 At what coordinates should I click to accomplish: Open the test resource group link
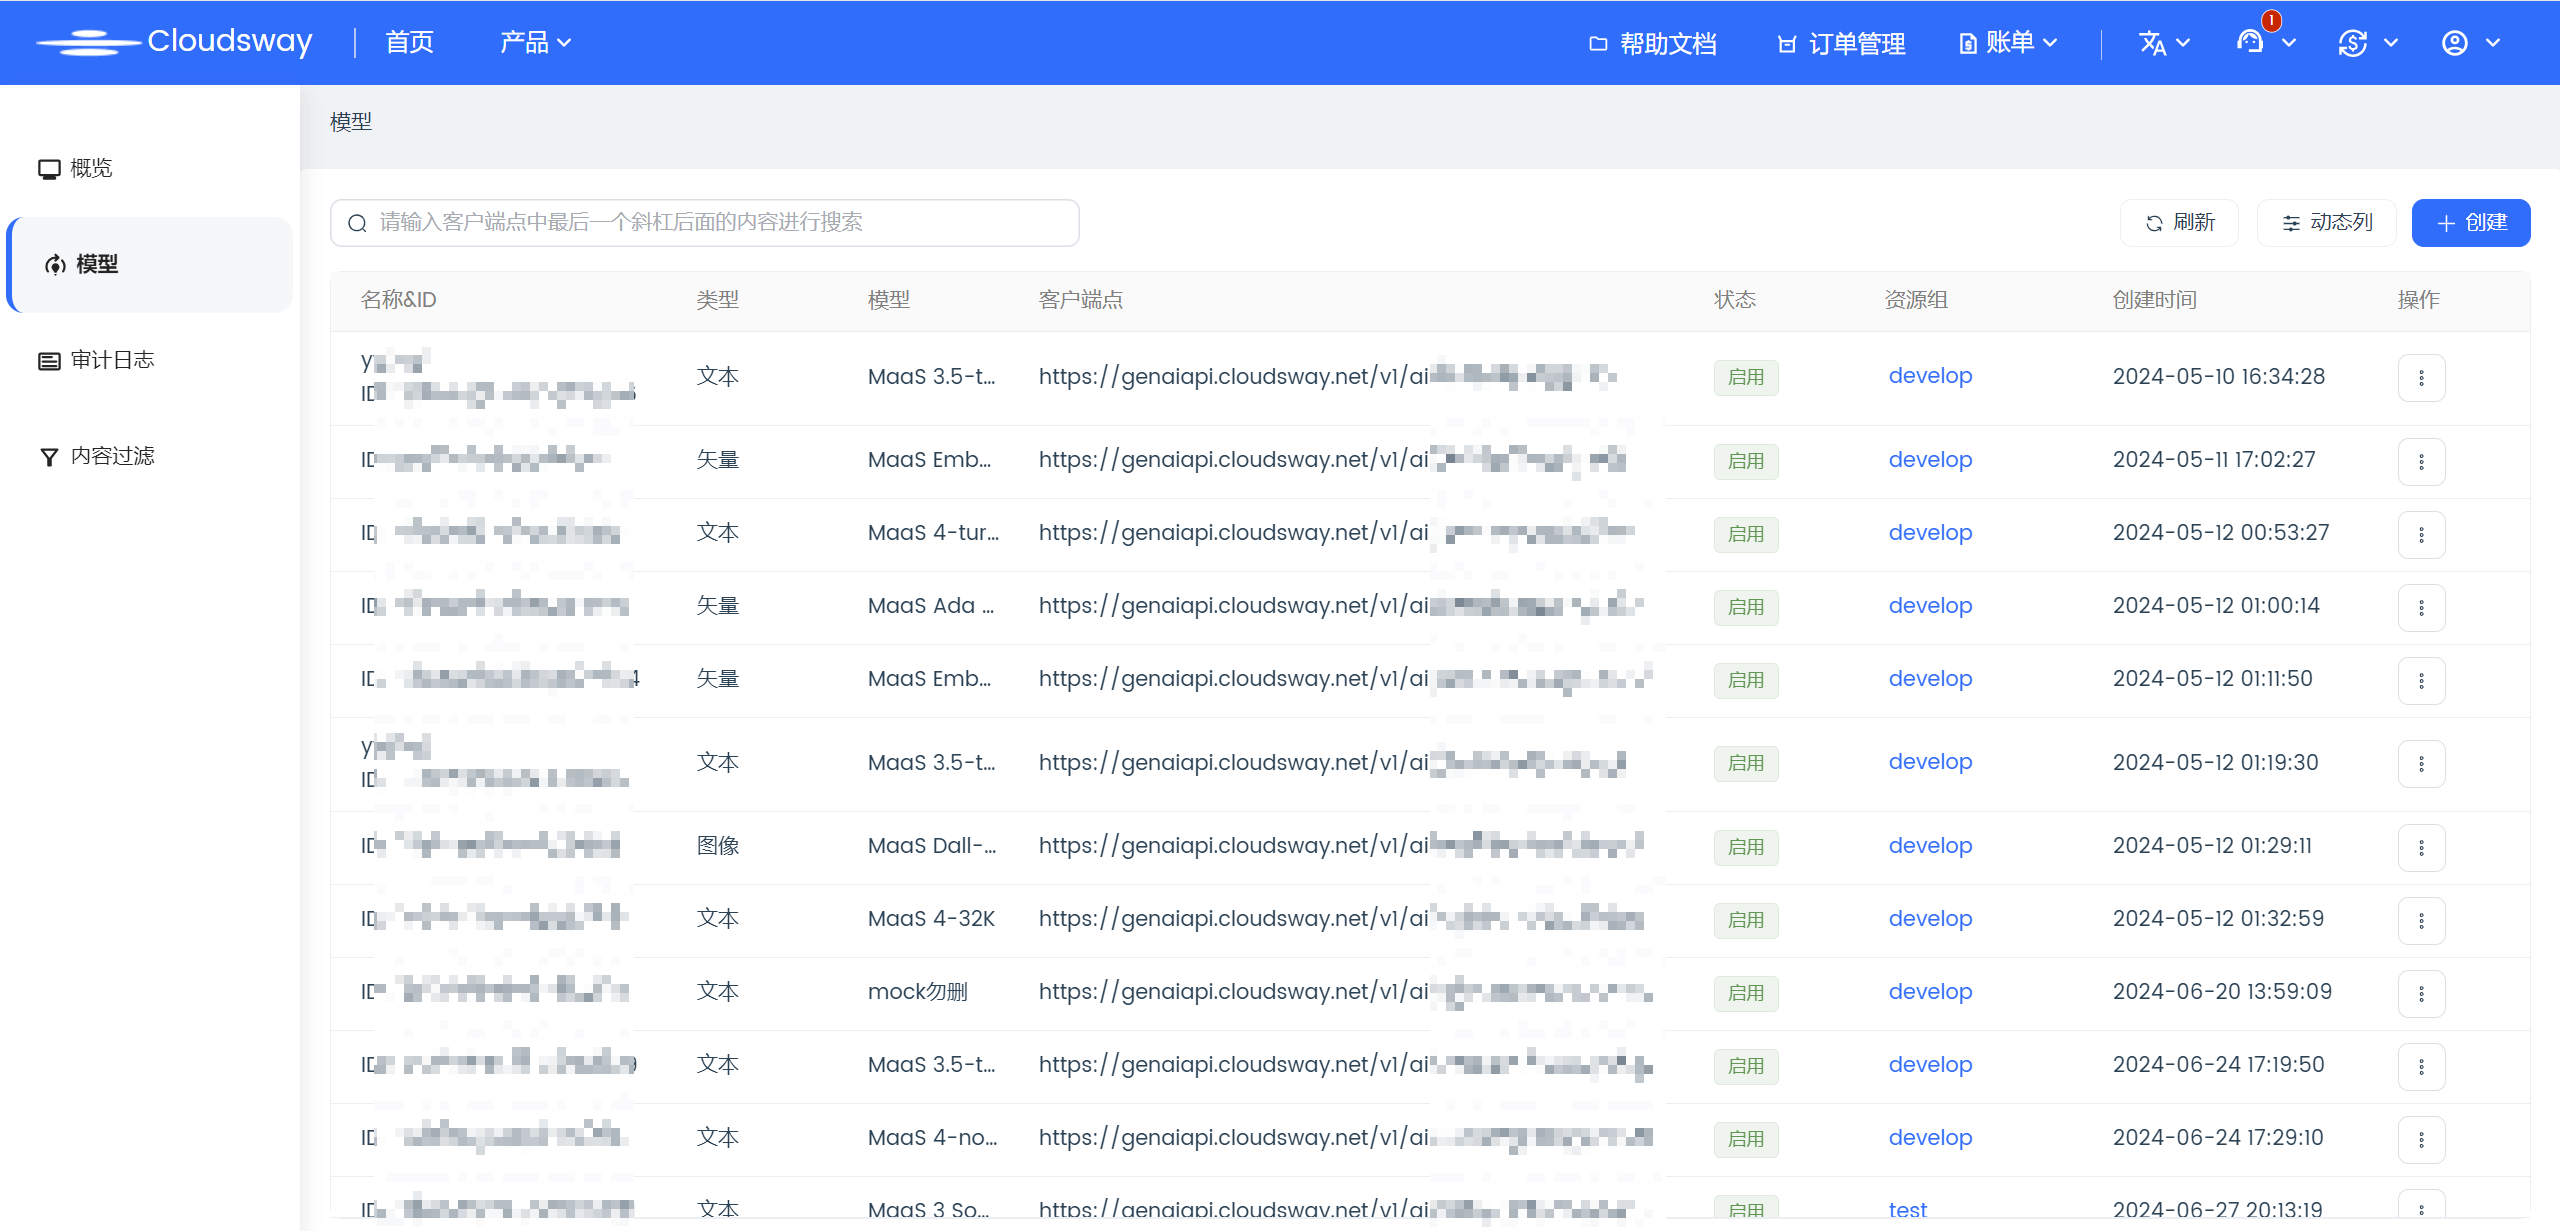[x=1907, y=1210]
